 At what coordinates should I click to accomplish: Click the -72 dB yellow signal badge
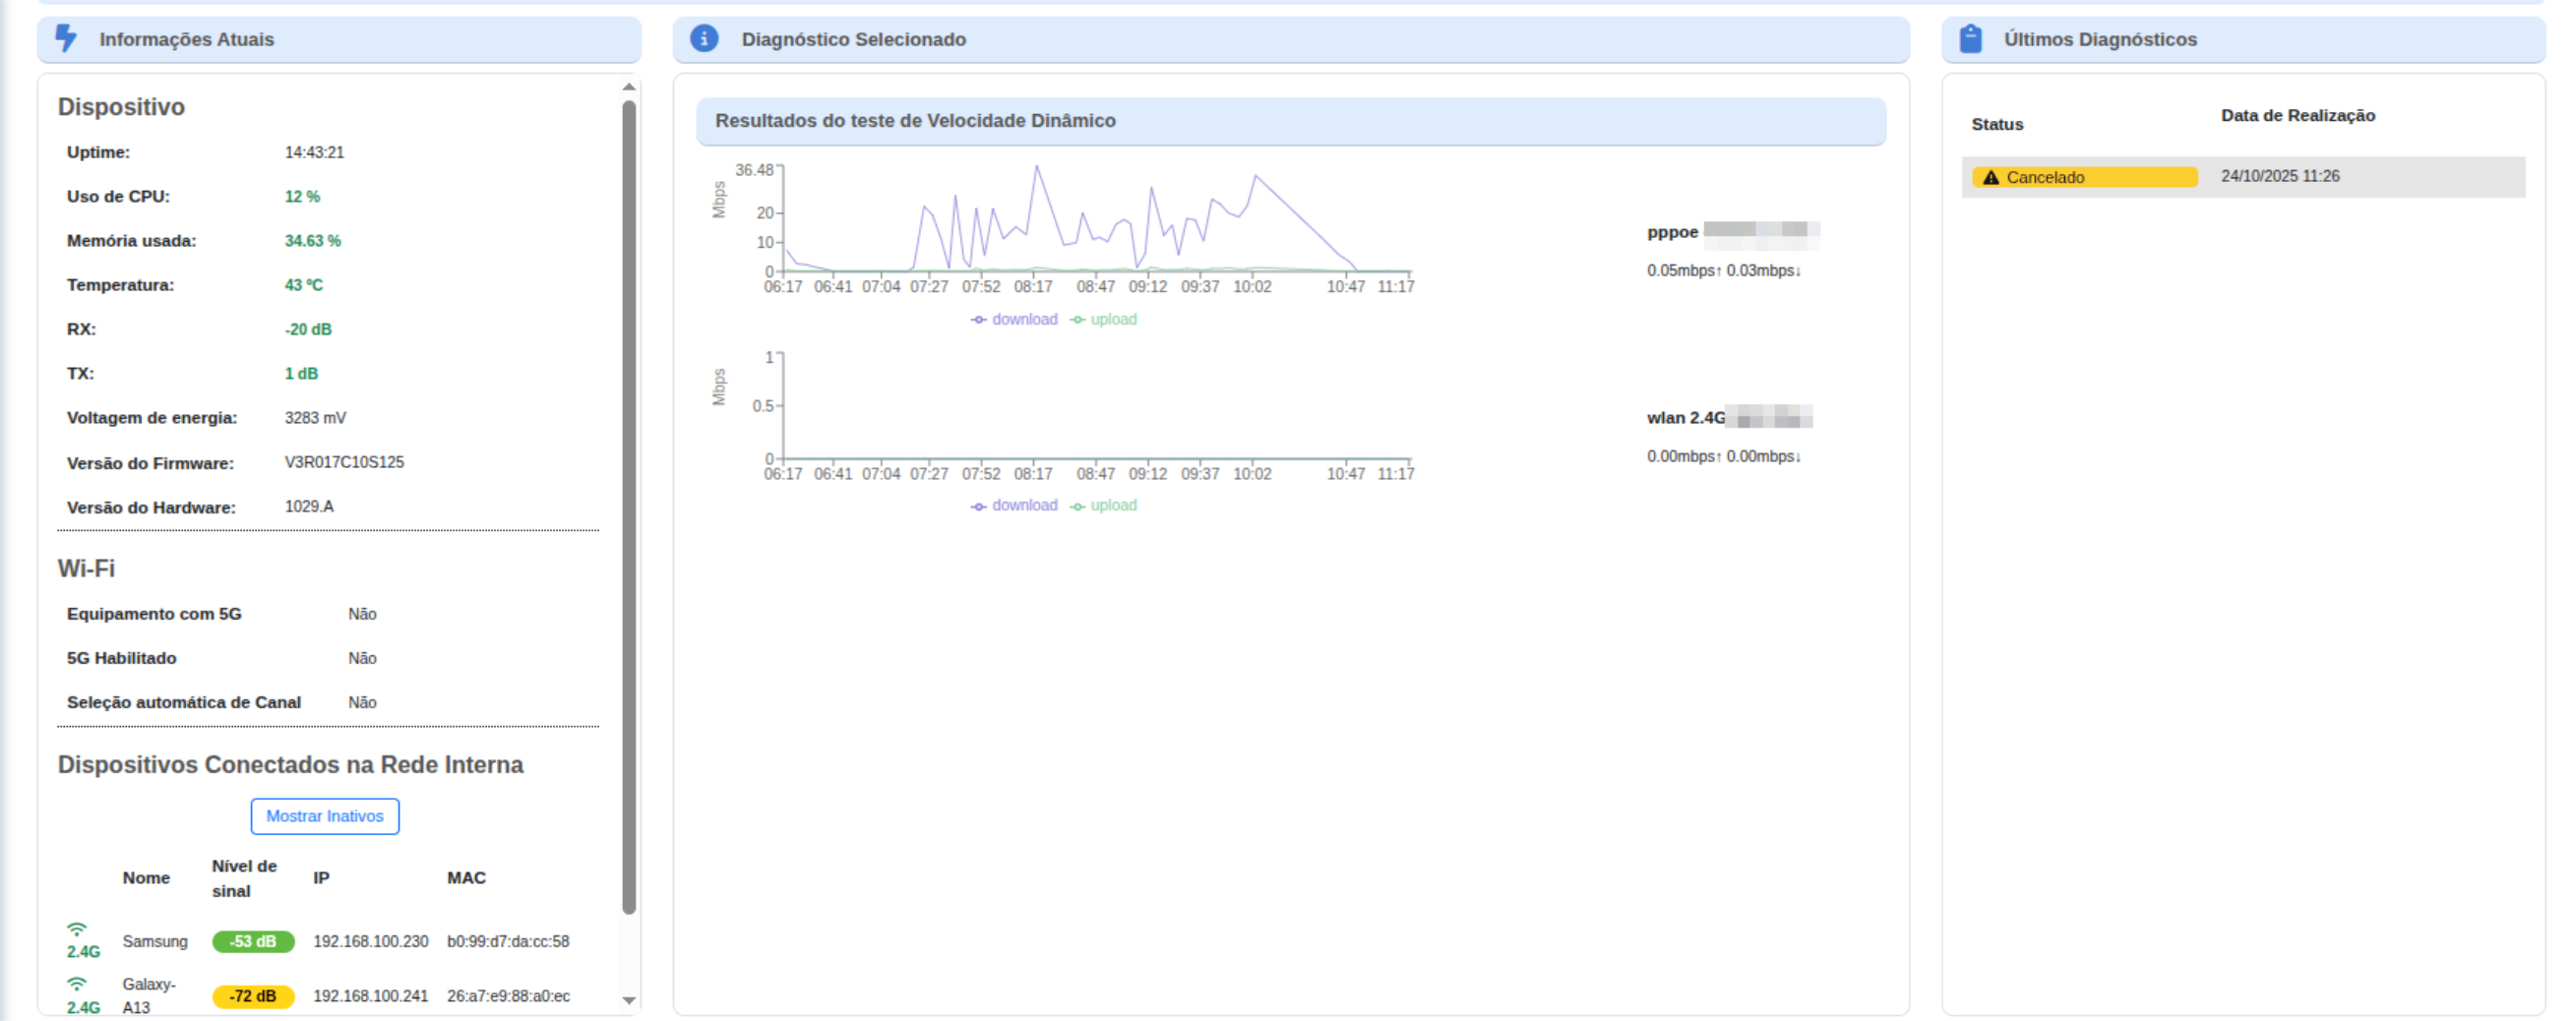point(253,996)
